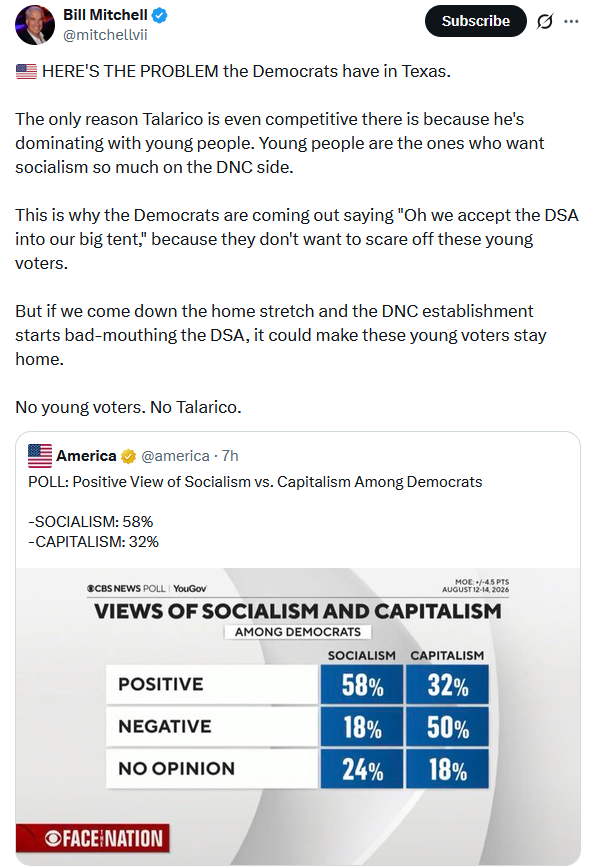Click the CBS News Poll YouGov logo
This screenshot has width=595, height=866.
146,589
